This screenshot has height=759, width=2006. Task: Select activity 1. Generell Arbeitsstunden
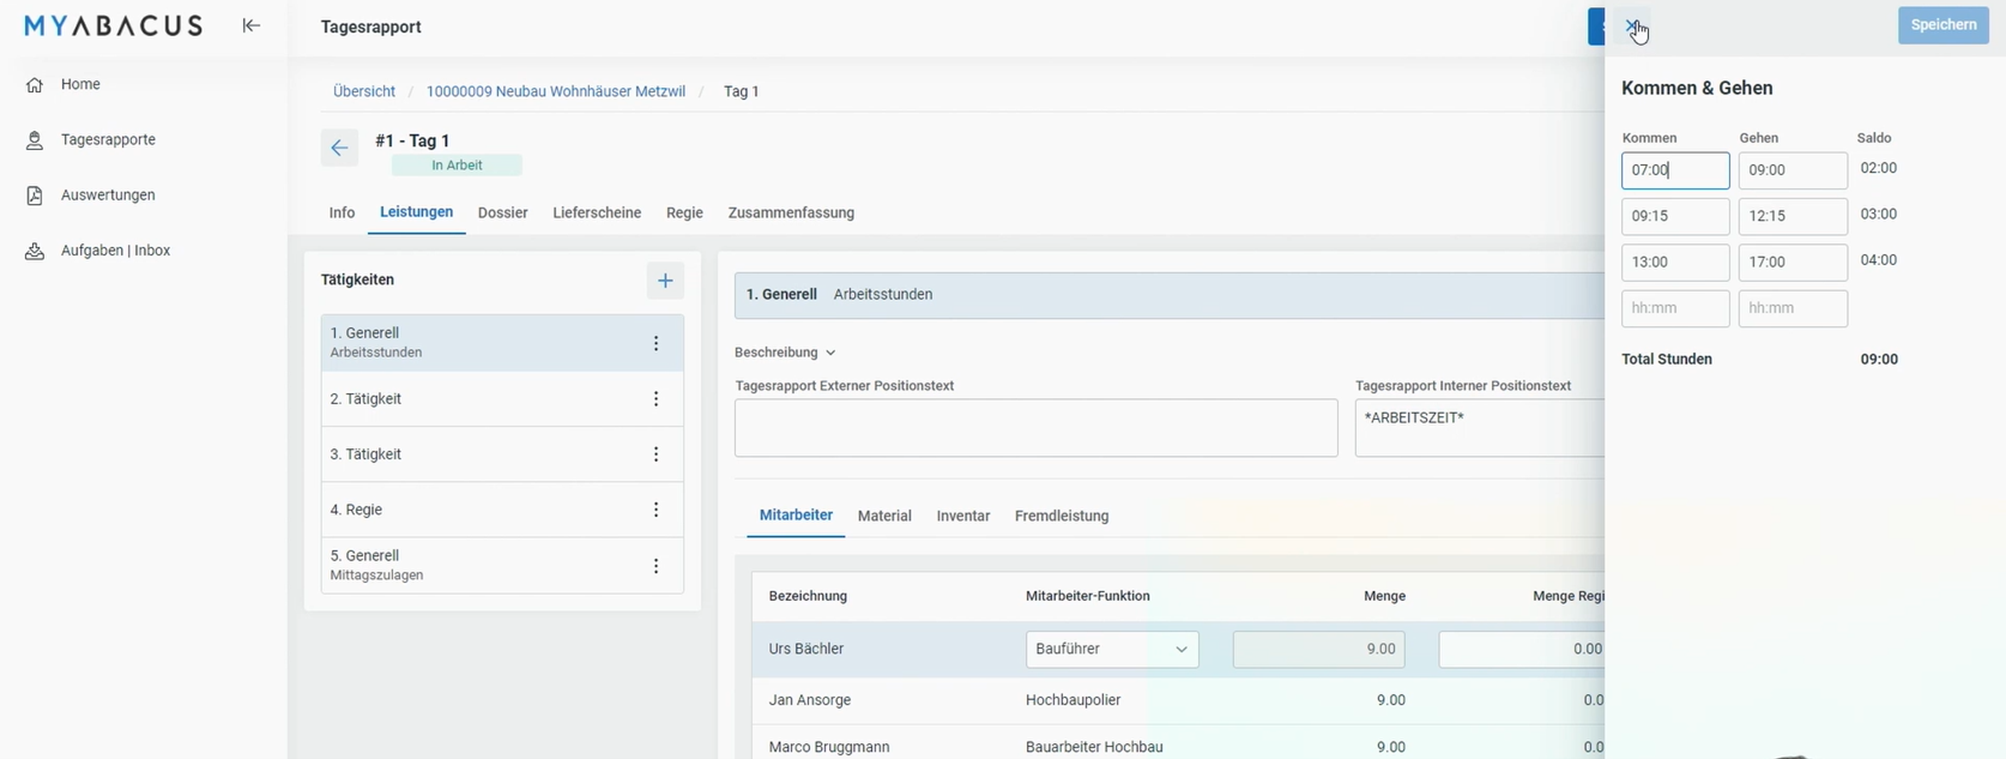(x=502, y=343)
